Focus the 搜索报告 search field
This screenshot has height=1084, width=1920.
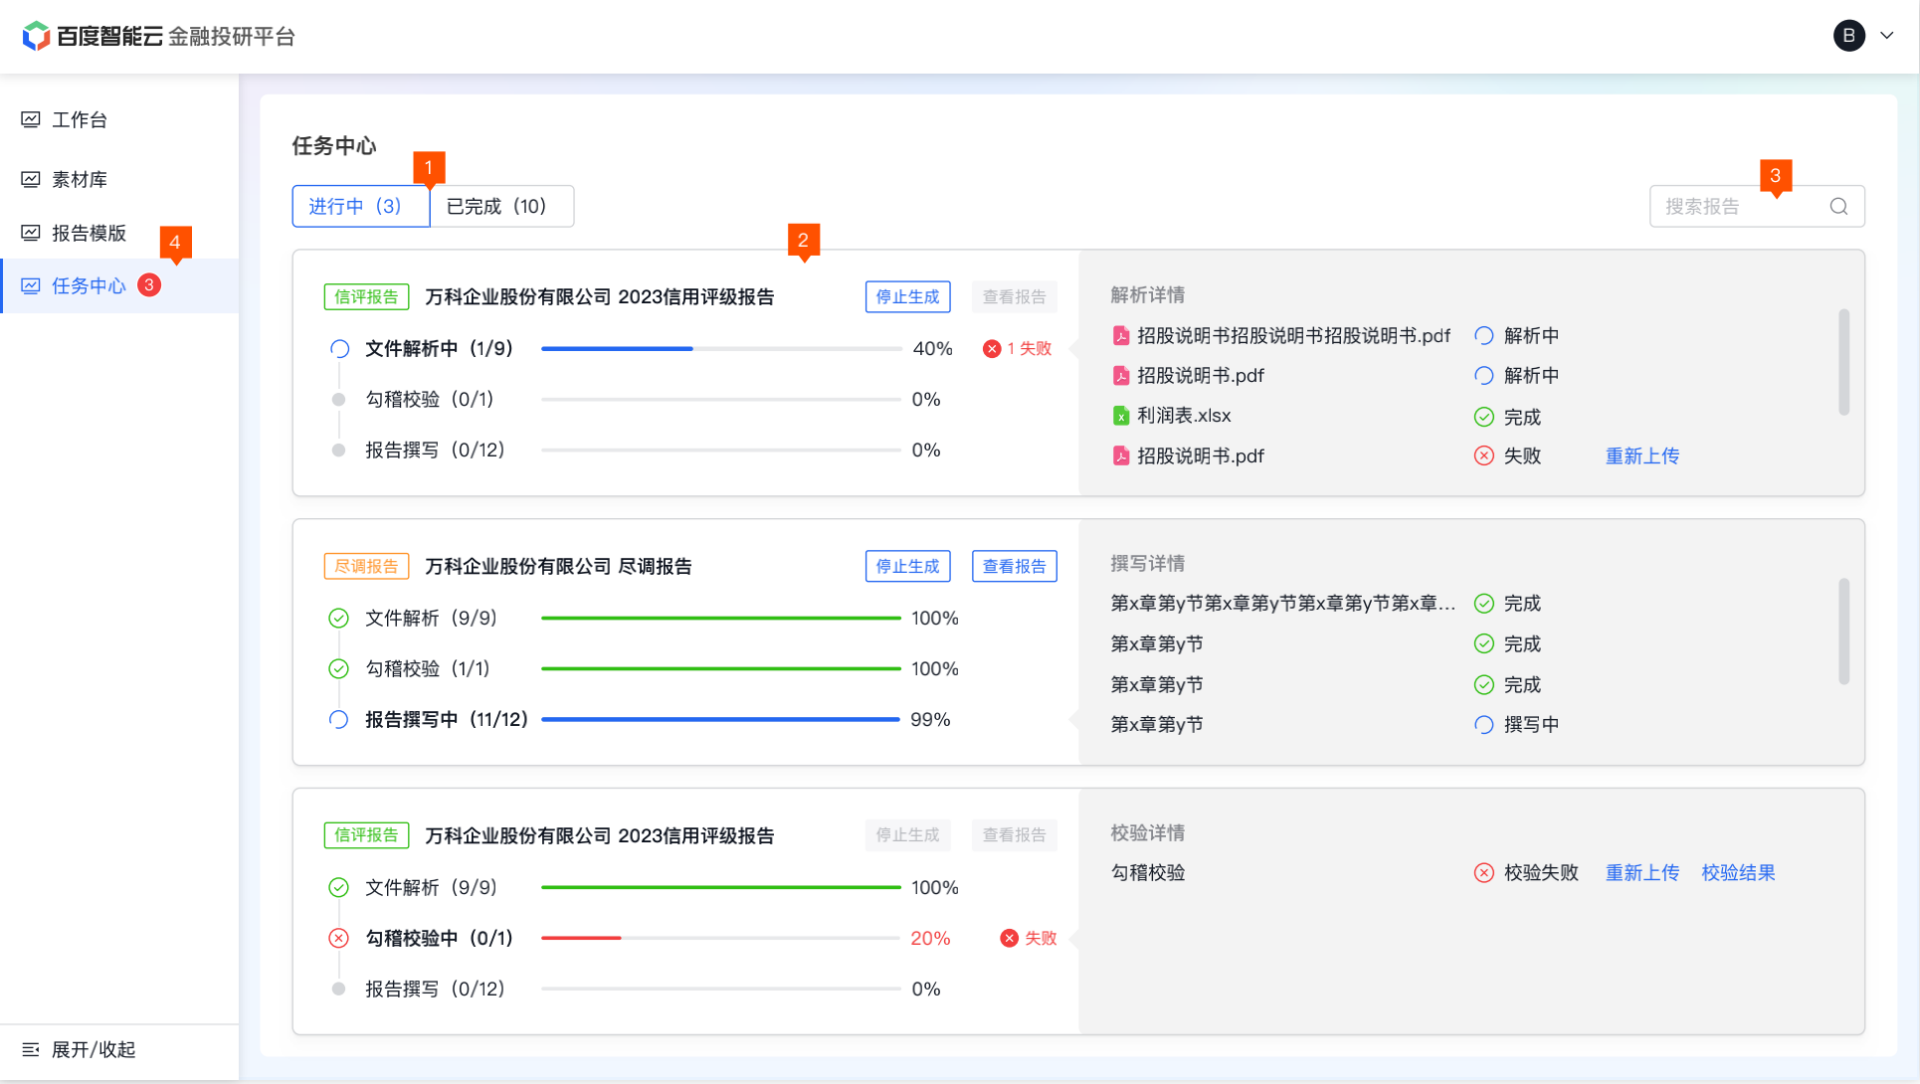(1756, 206)
